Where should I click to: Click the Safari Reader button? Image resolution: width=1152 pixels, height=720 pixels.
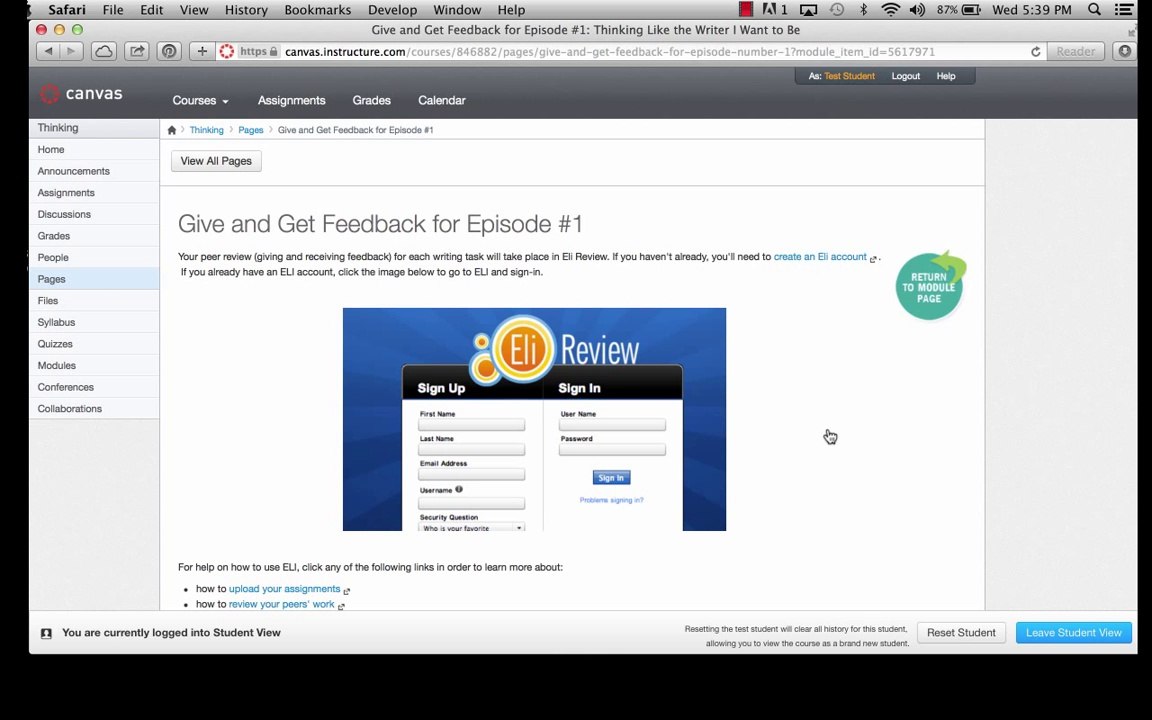point(1076,51)
